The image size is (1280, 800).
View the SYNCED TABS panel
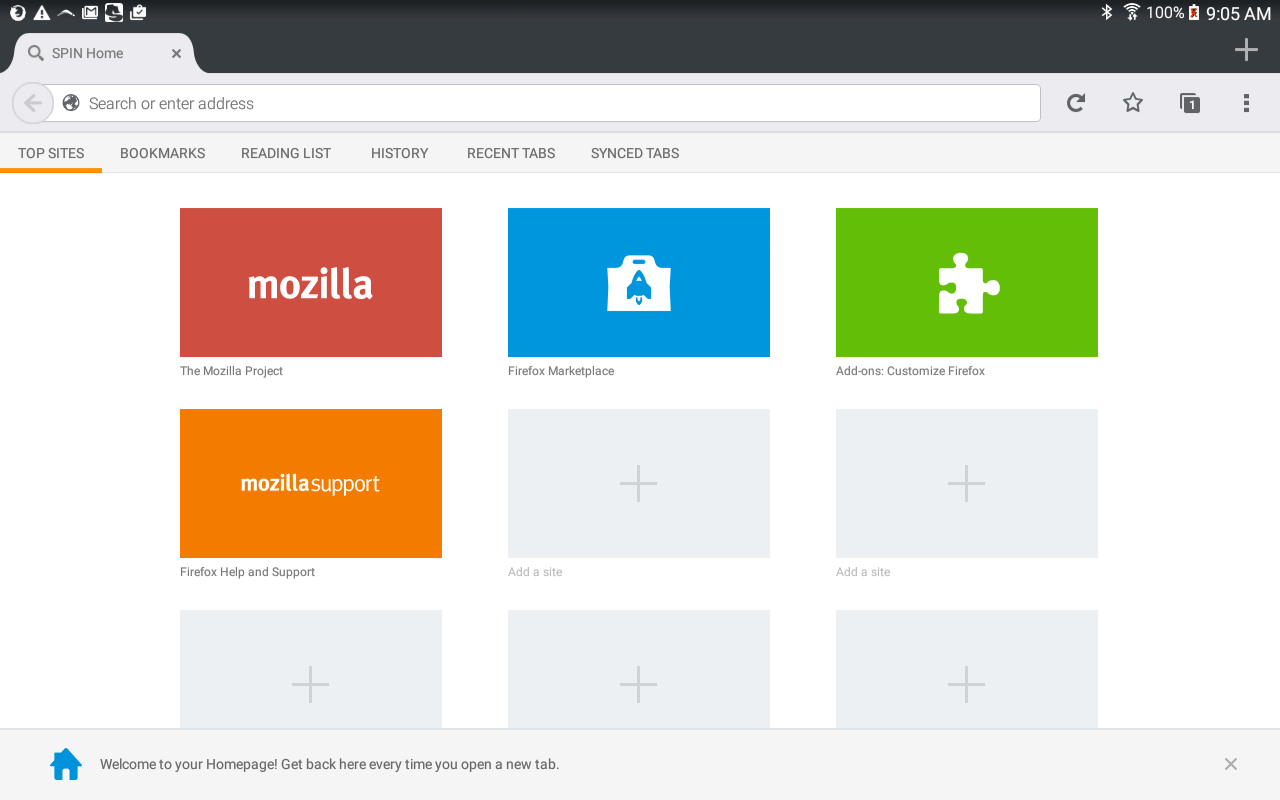tap(635, 153)
